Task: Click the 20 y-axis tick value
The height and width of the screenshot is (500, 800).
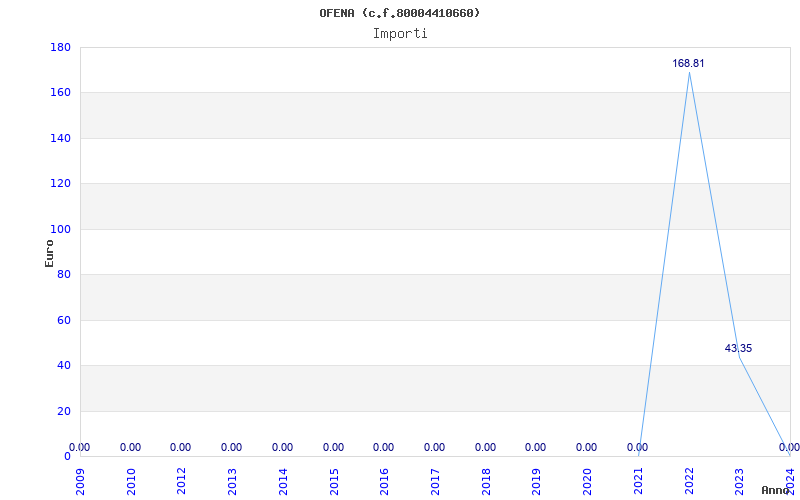Action: [x=64, y=411]
